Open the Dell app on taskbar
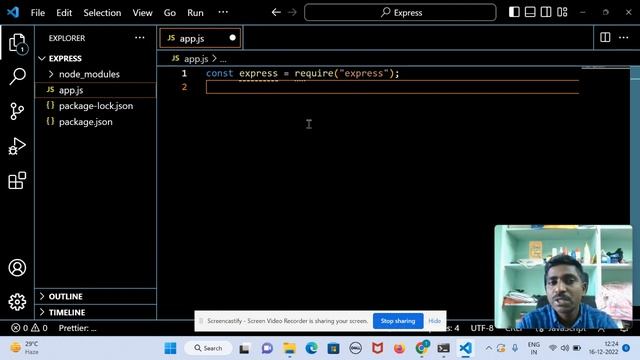 356,349
